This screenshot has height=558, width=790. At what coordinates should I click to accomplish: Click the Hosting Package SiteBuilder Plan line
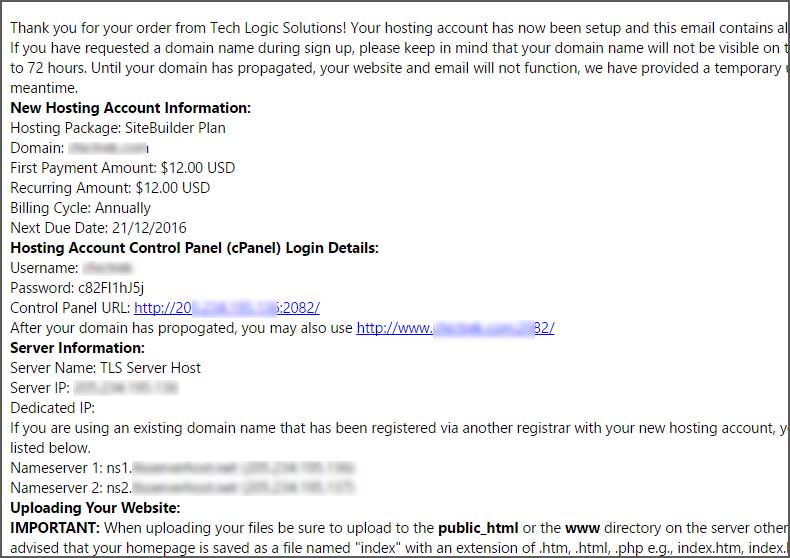pos(118,128)
